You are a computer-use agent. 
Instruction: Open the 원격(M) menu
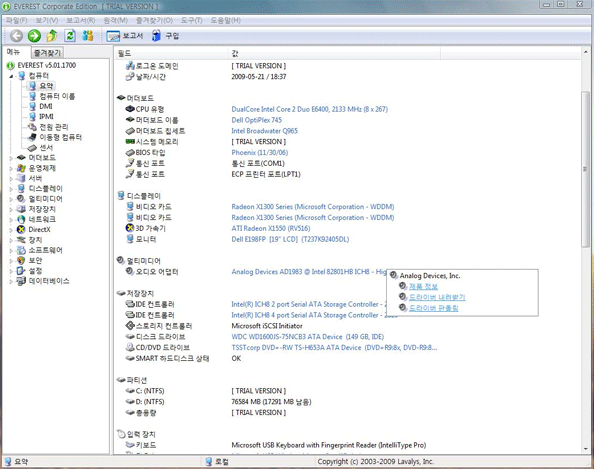[x=116, y=20]
